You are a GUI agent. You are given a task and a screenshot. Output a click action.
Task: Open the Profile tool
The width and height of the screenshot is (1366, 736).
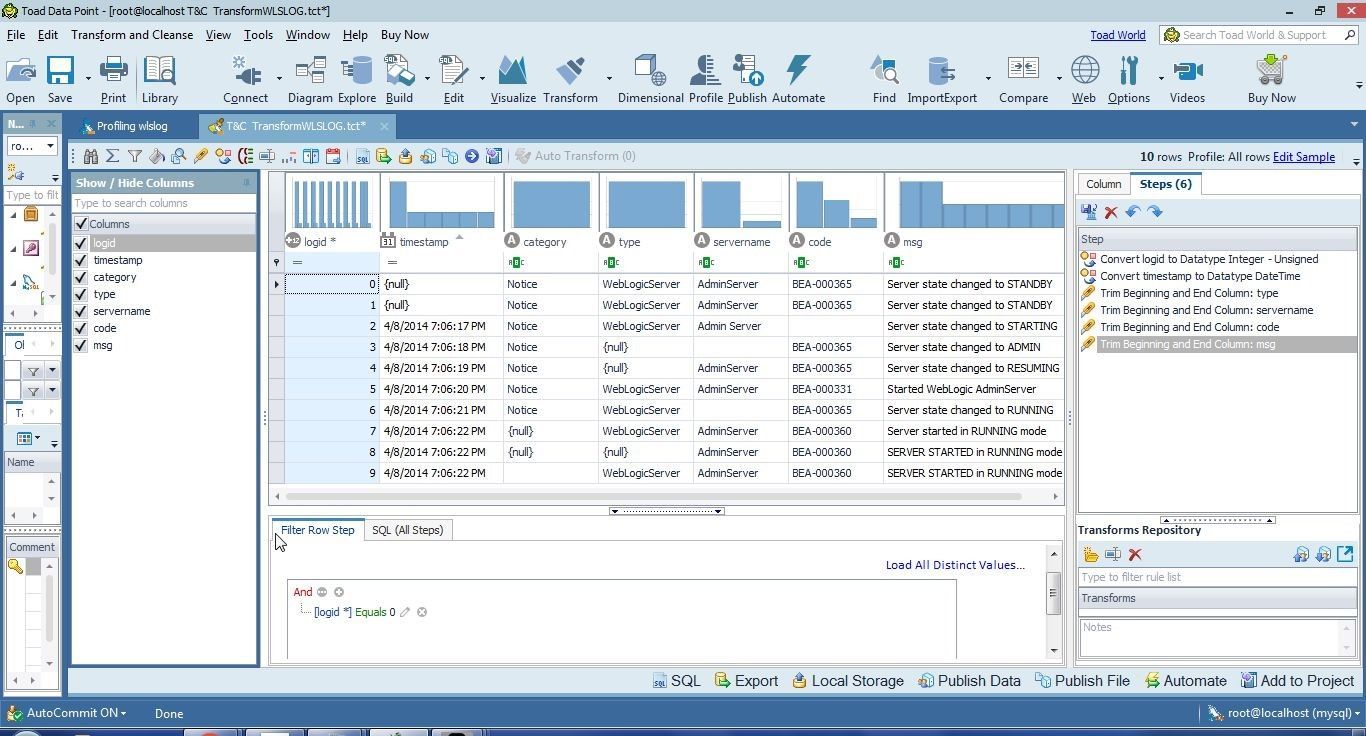pyautogui.click(x=705, y=79)
